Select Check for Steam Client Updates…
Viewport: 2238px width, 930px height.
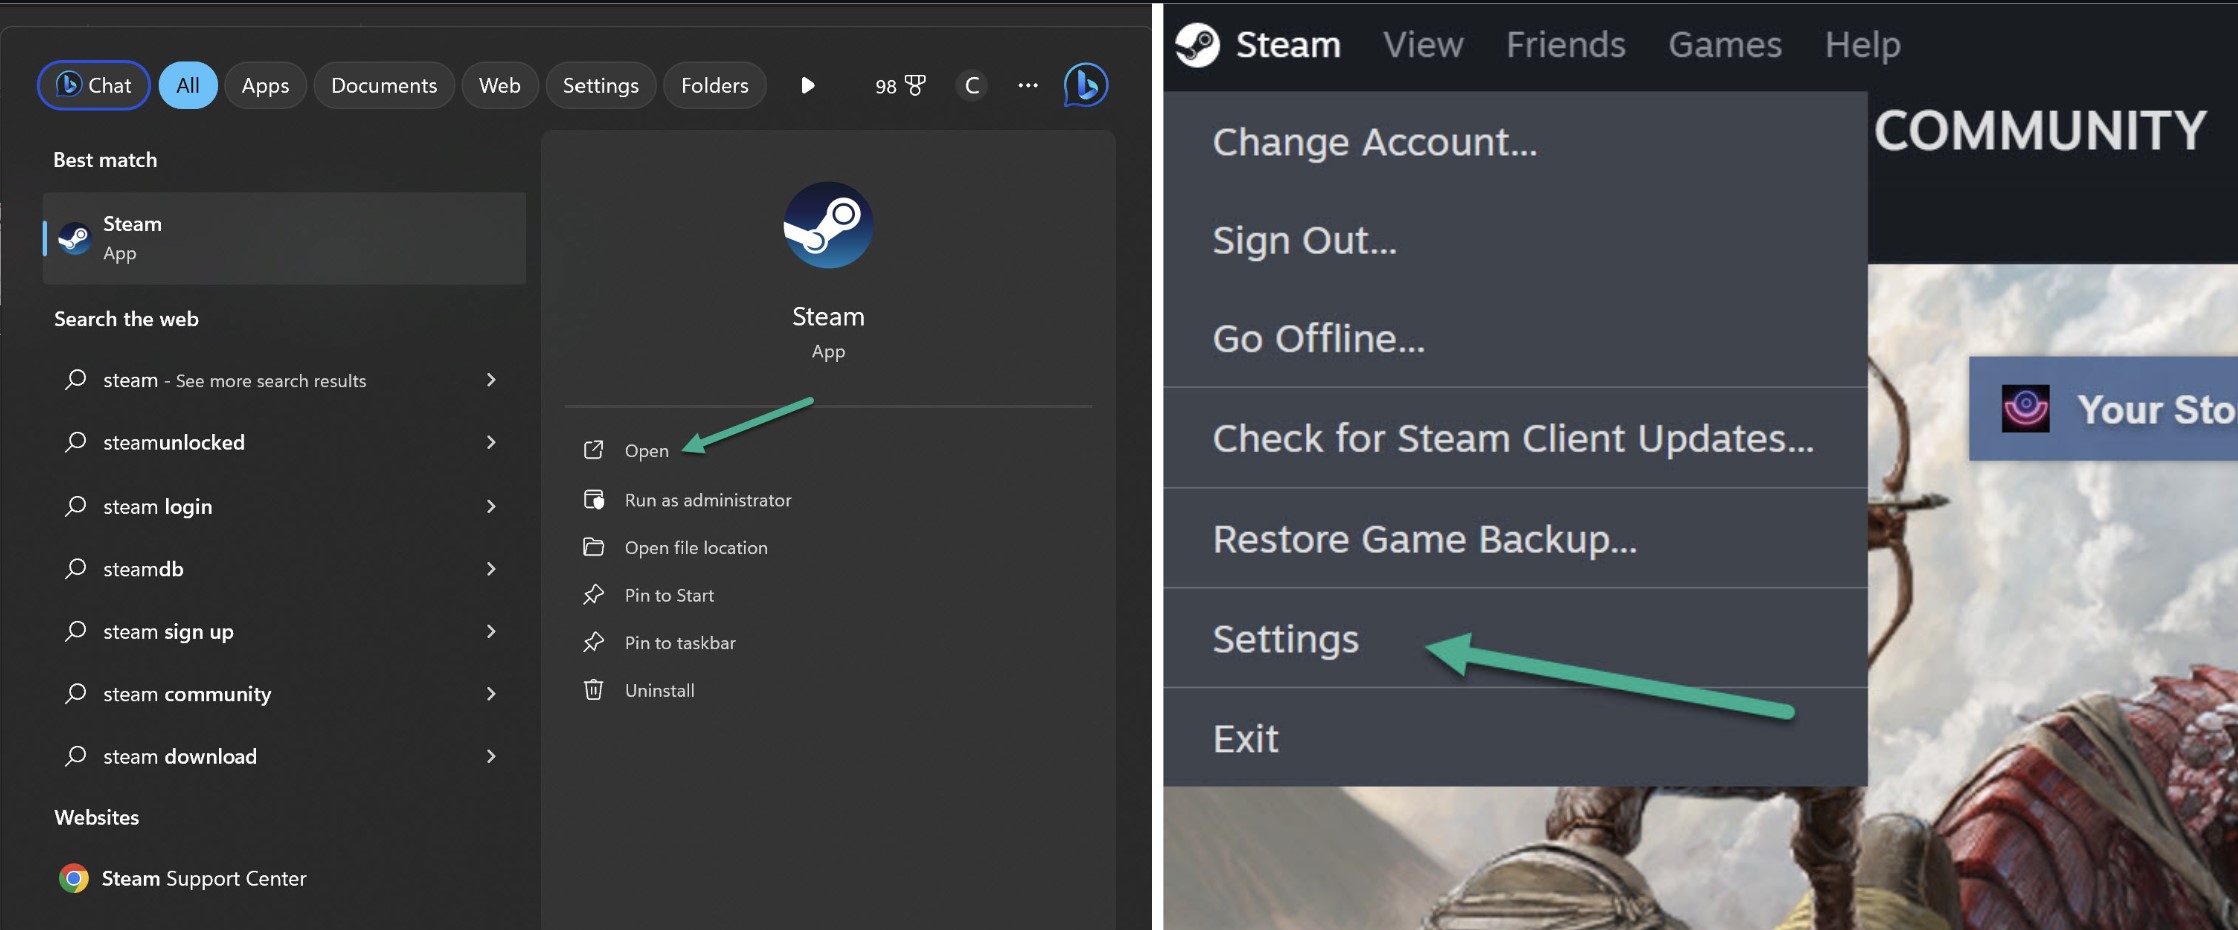tap(1515, 438)
